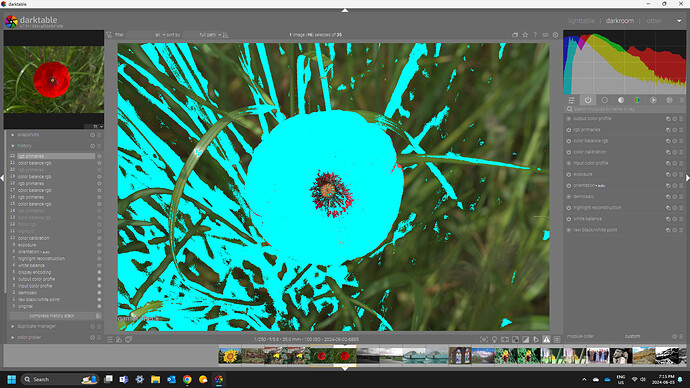Select the sunflower thumbnail in filmstrip
Image resolution: width=690 pixels, height=388 pixels.
point(230,355)
